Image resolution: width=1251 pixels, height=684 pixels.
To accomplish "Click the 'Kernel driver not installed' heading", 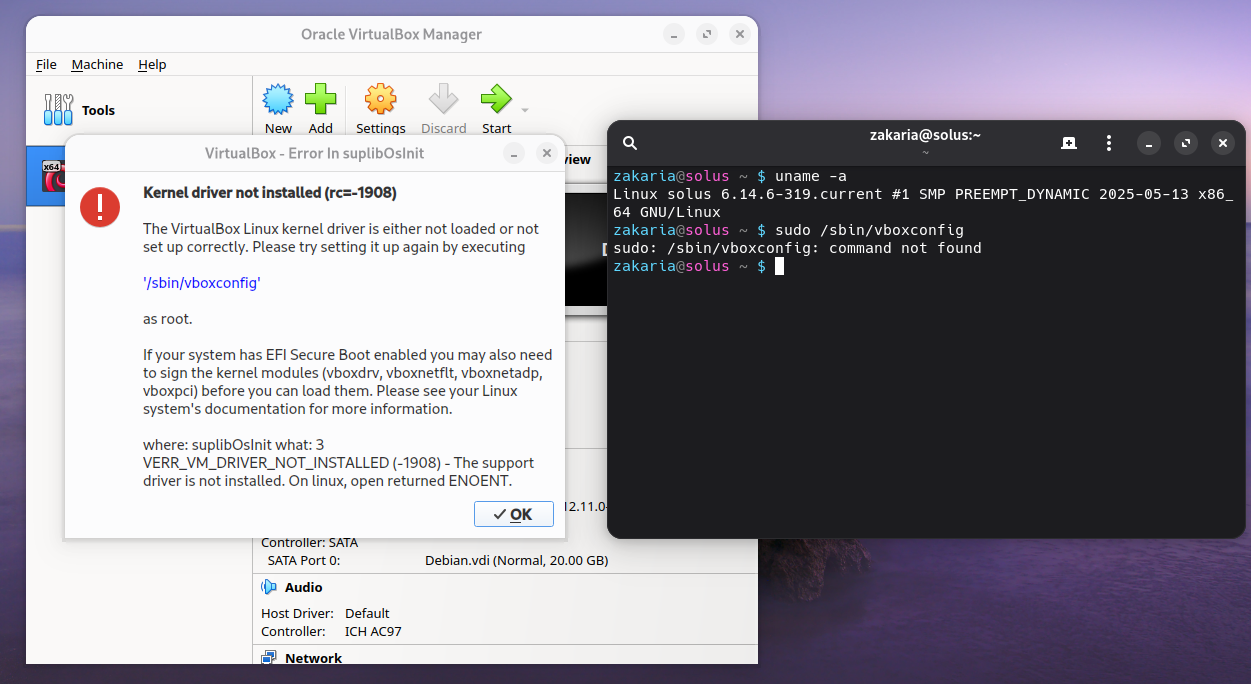I will click(x=270, y=192).
